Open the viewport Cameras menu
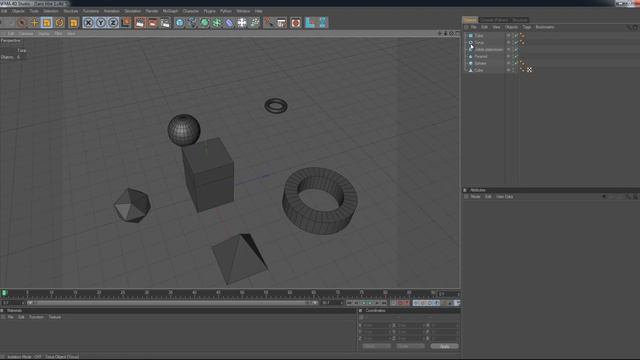The image size is (640, 360). tap(27, 33)
